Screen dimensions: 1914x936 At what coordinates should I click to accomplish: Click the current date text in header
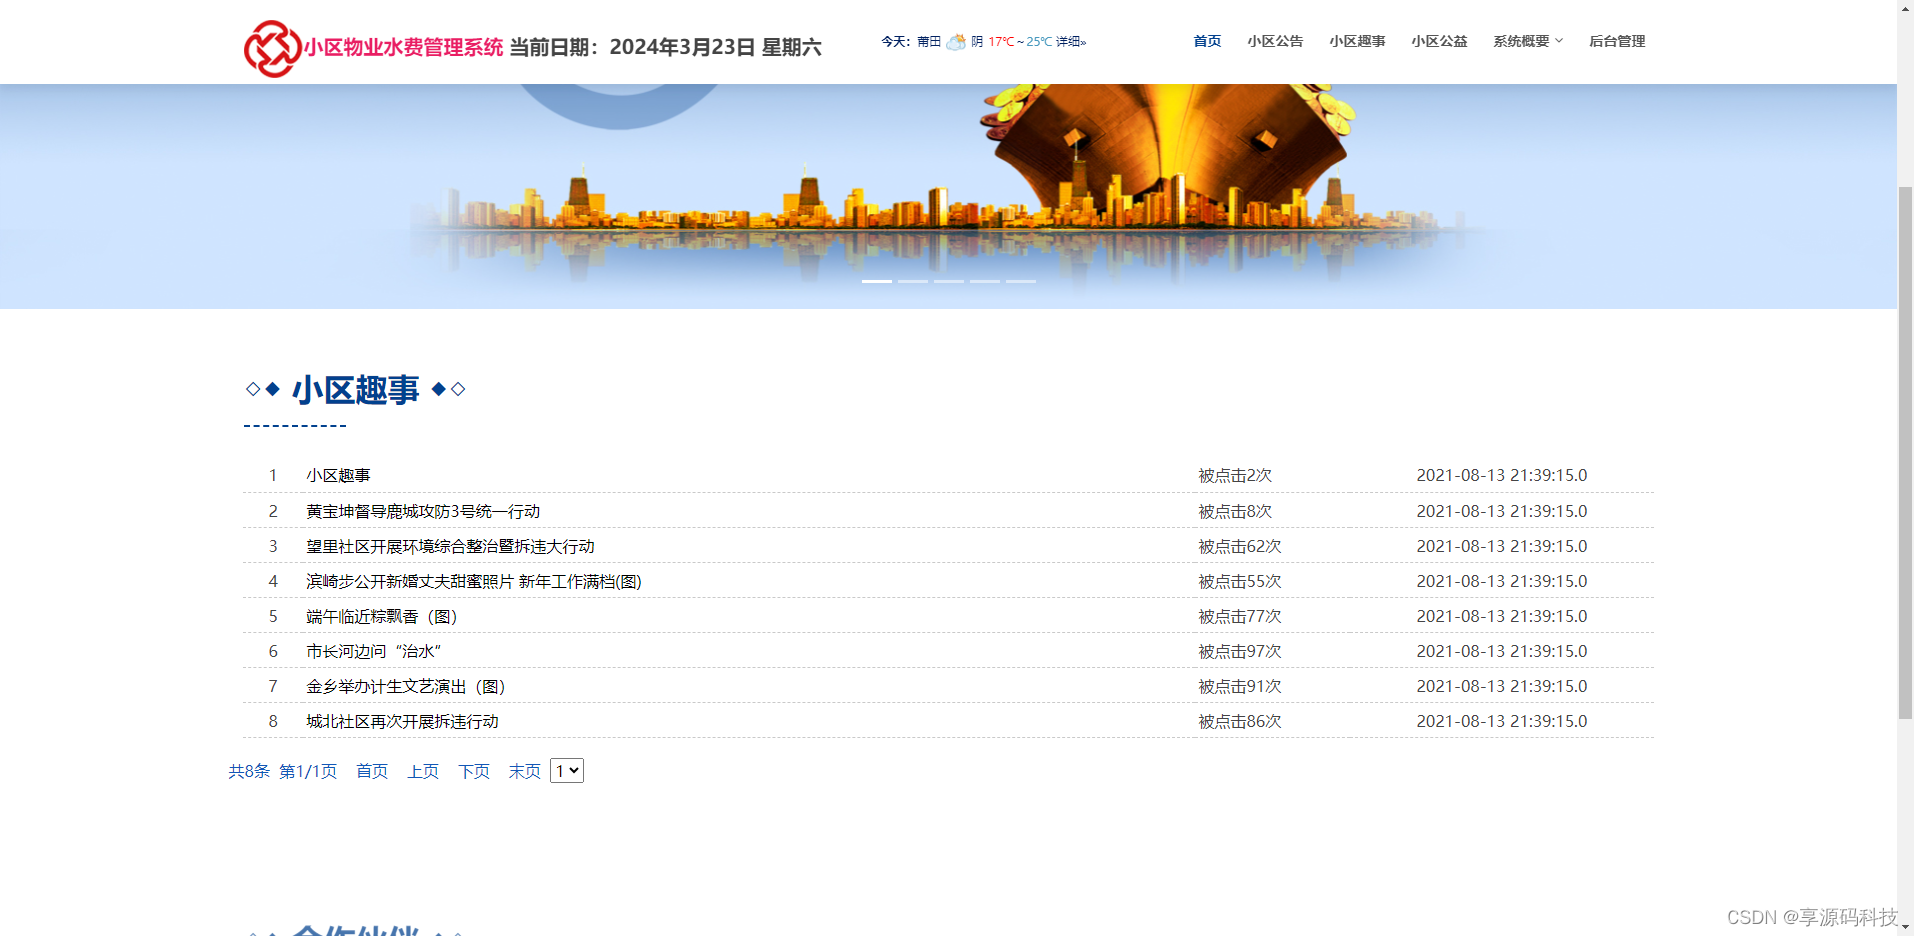click(x=666, y=47)
